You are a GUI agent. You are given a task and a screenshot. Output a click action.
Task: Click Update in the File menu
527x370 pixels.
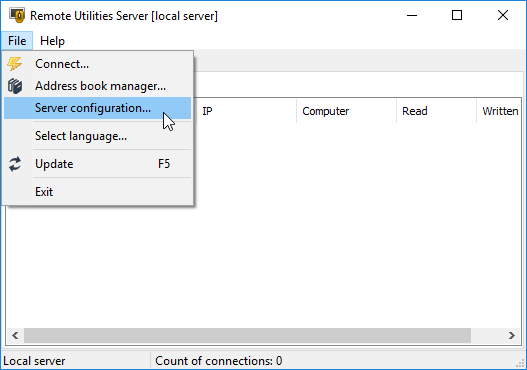97,164
